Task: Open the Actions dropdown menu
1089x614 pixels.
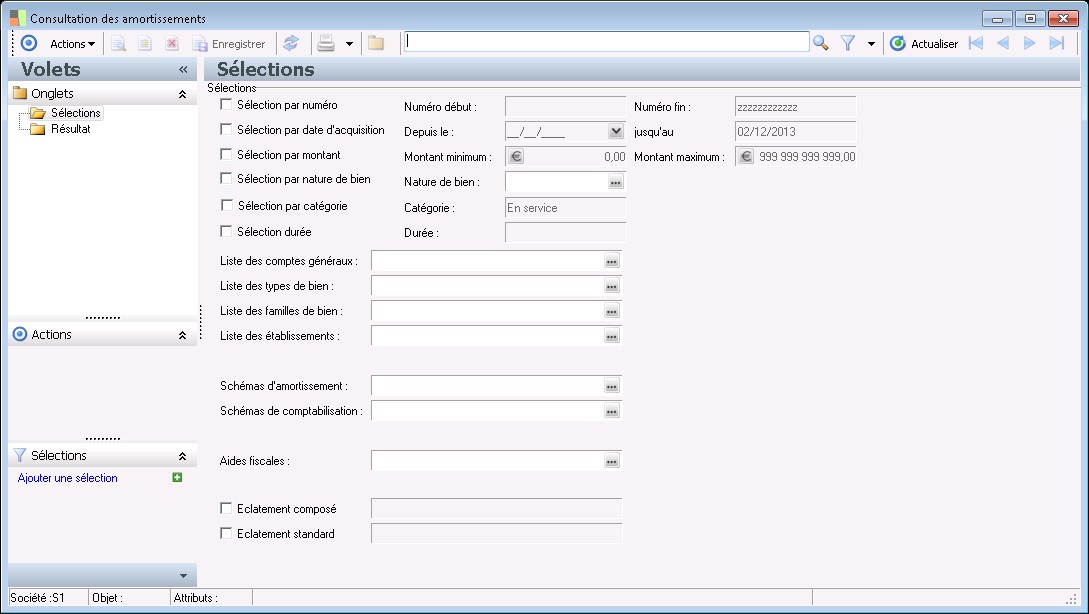Action: click(73, 44)
